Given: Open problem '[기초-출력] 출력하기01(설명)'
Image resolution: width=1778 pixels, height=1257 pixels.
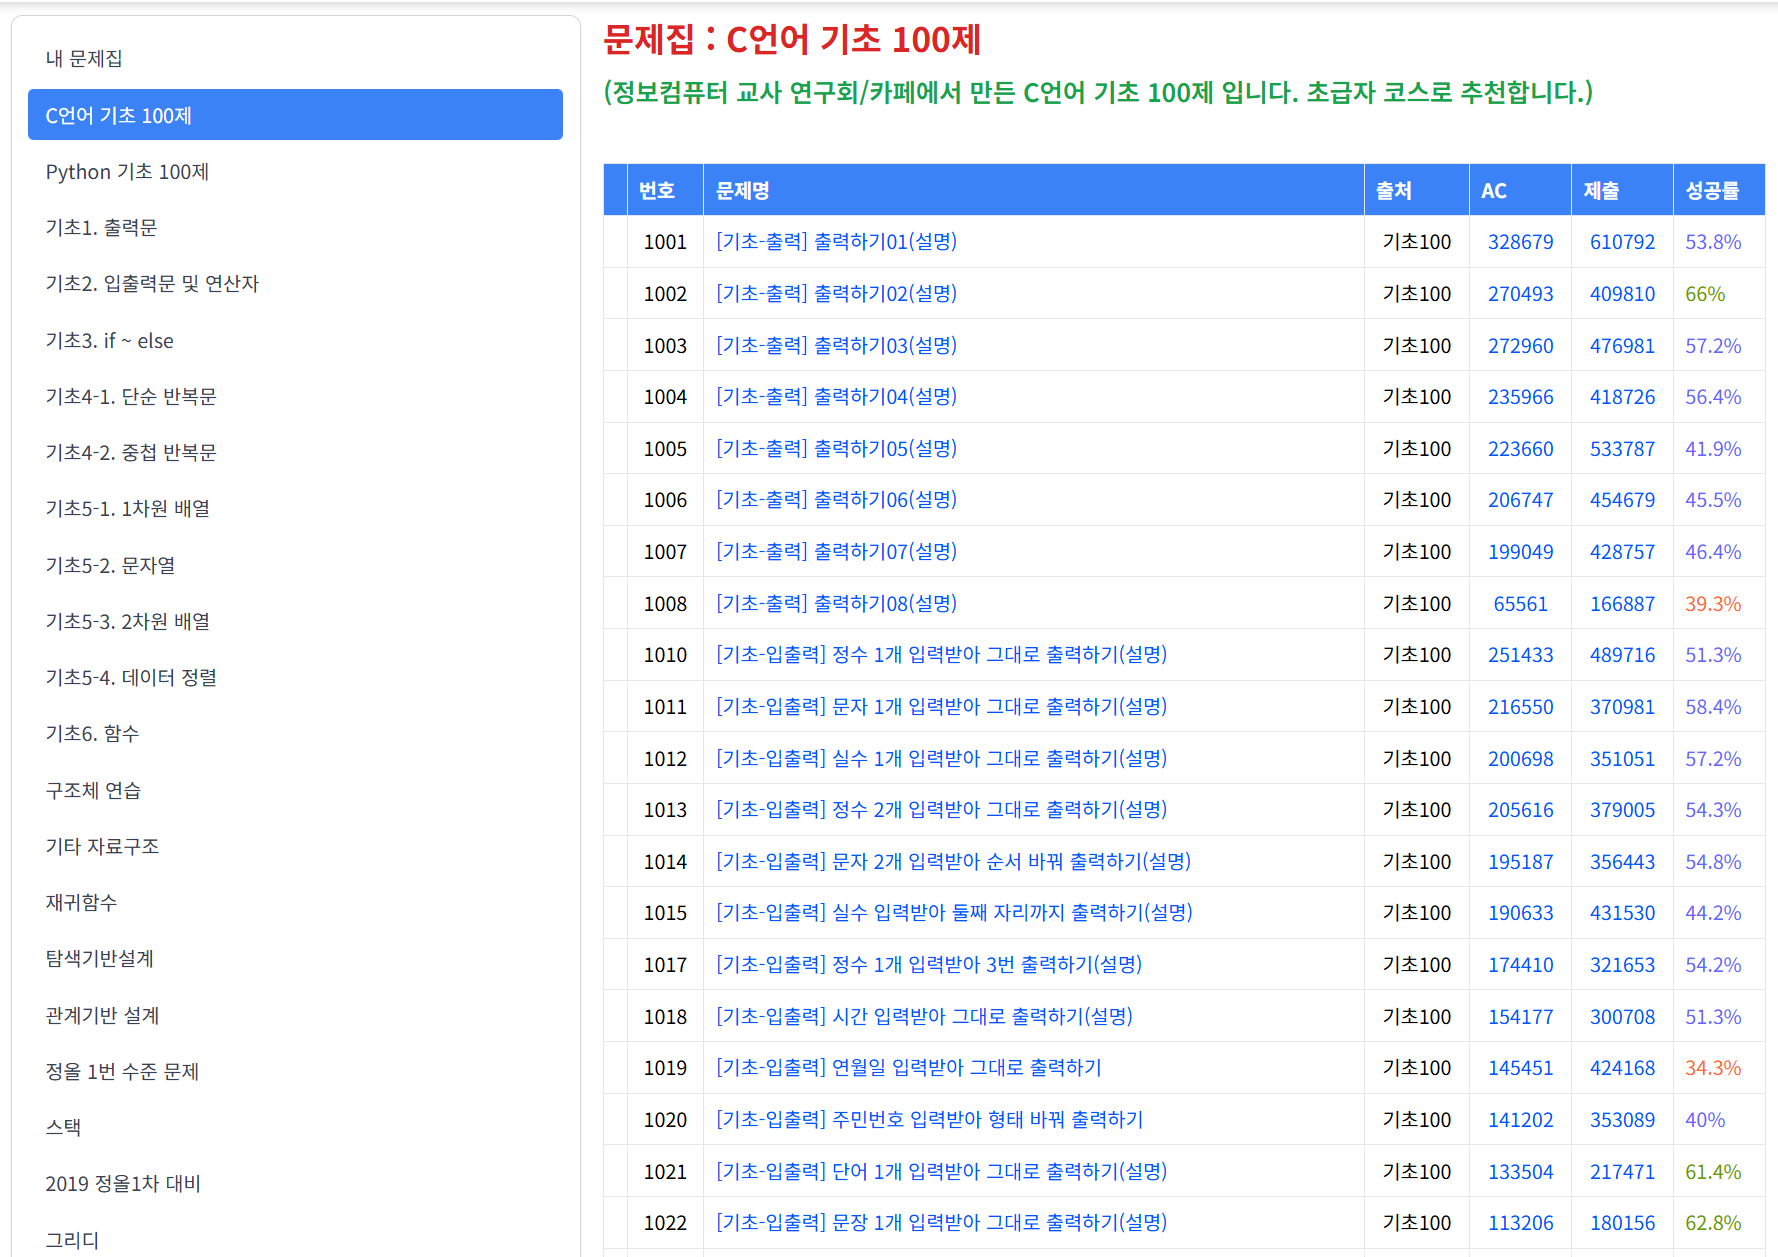Looking at the screenshot, I should coord(836,242).
